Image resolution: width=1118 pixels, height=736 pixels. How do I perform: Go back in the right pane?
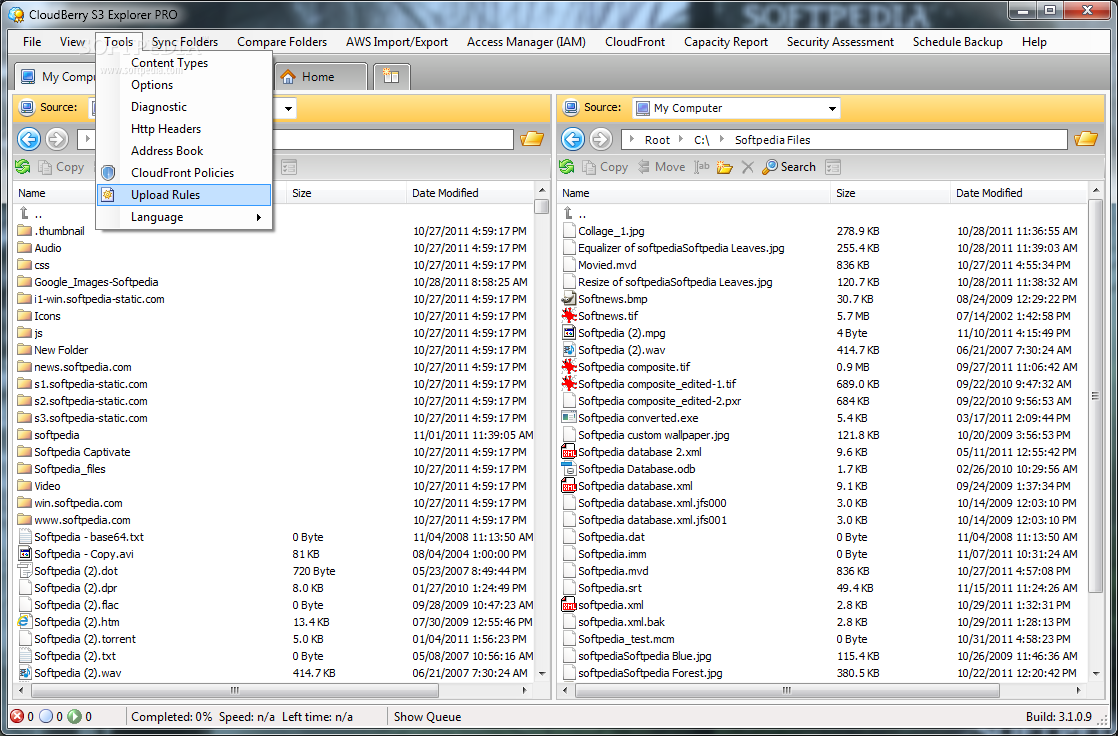pos(573,139)
